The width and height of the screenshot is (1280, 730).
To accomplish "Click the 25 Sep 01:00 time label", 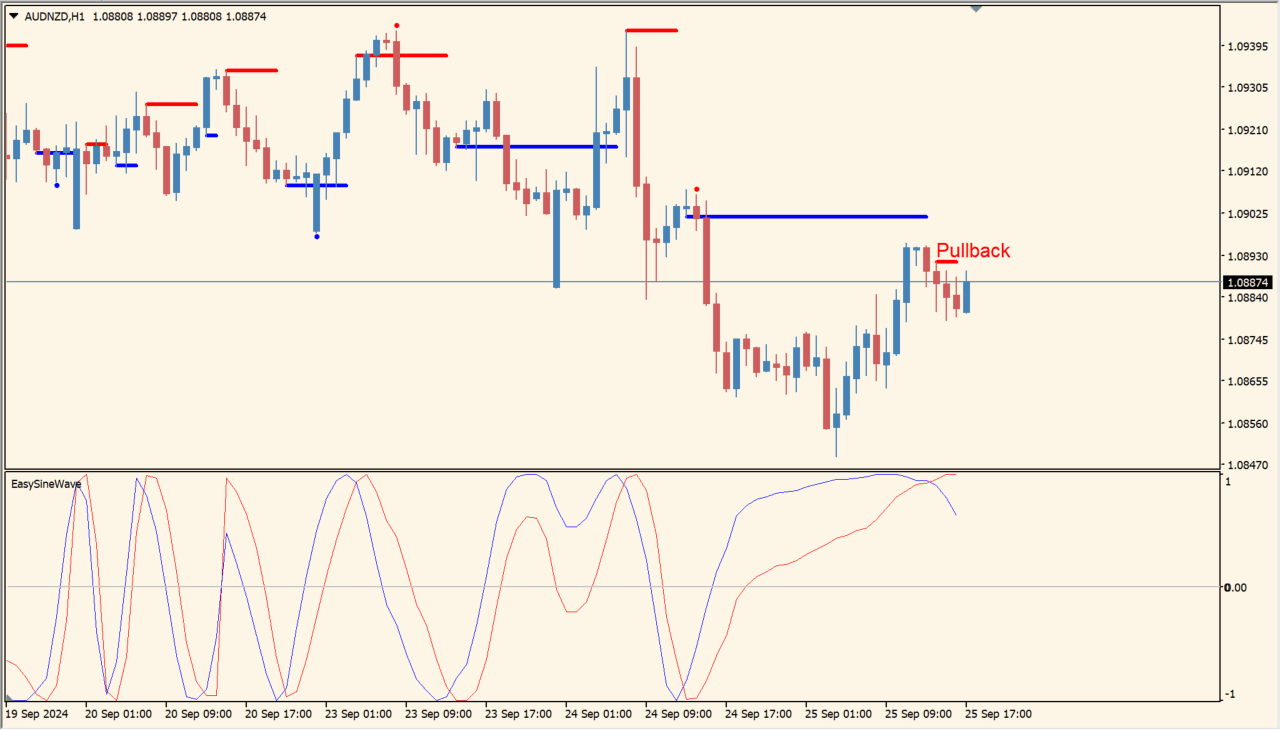I will (838, 714).
